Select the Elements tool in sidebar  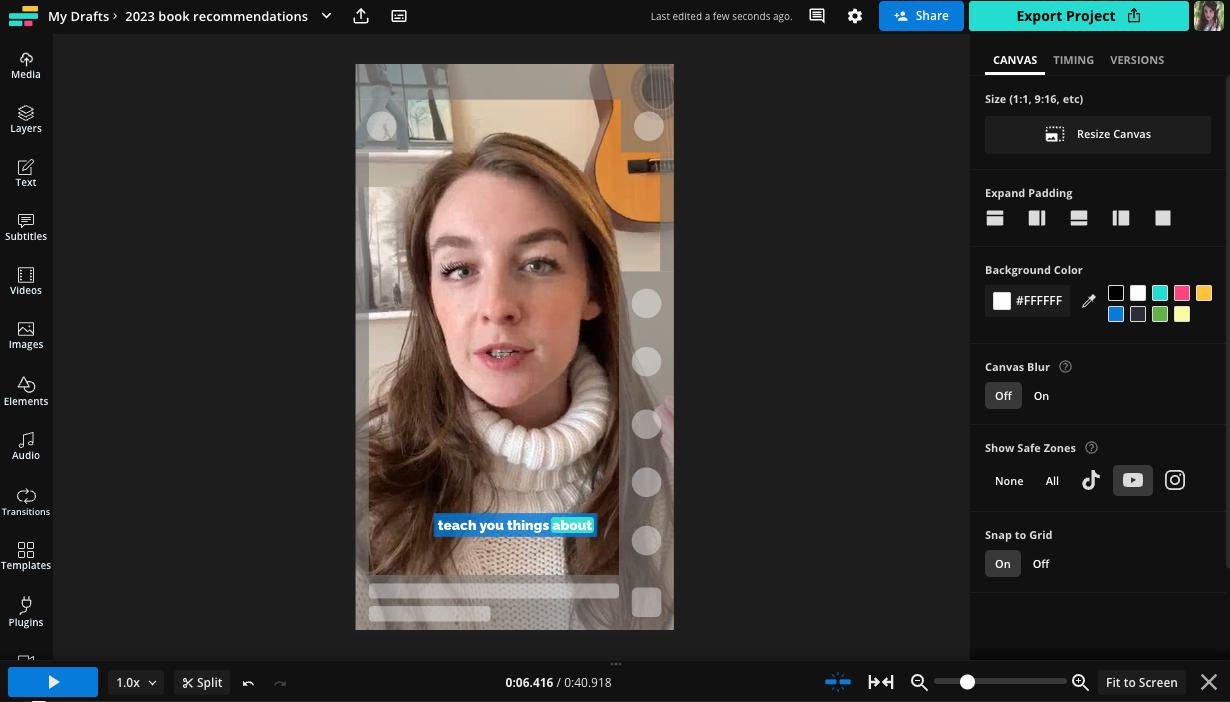coord(26,391)
